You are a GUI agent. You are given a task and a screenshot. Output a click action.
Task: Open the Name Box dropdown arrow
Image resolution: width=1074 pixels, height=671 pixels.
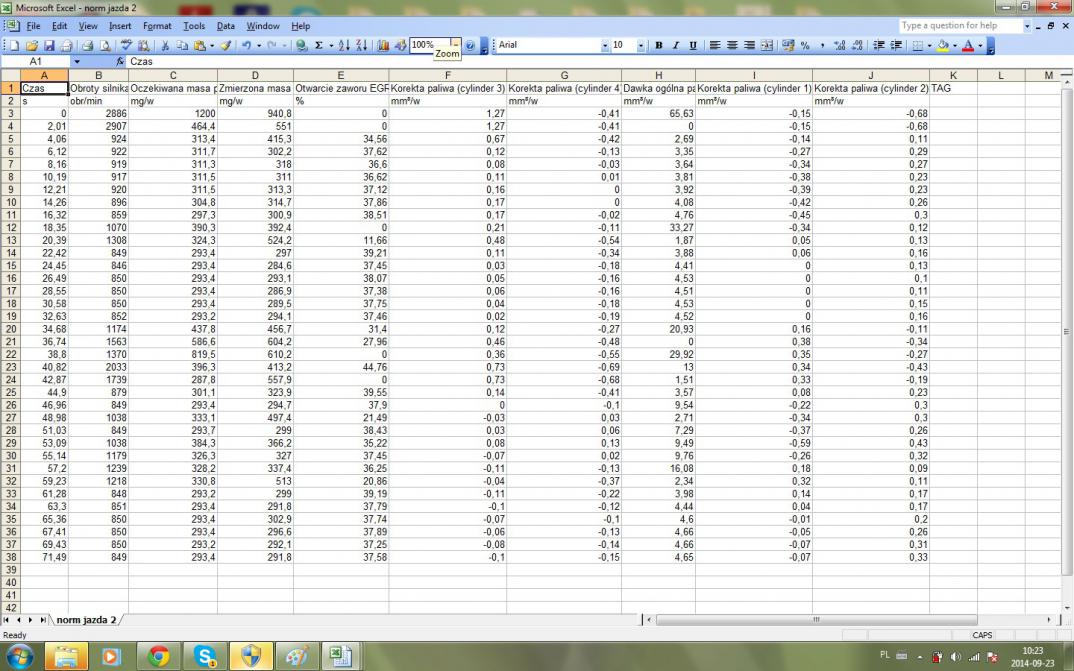point(77,62)
